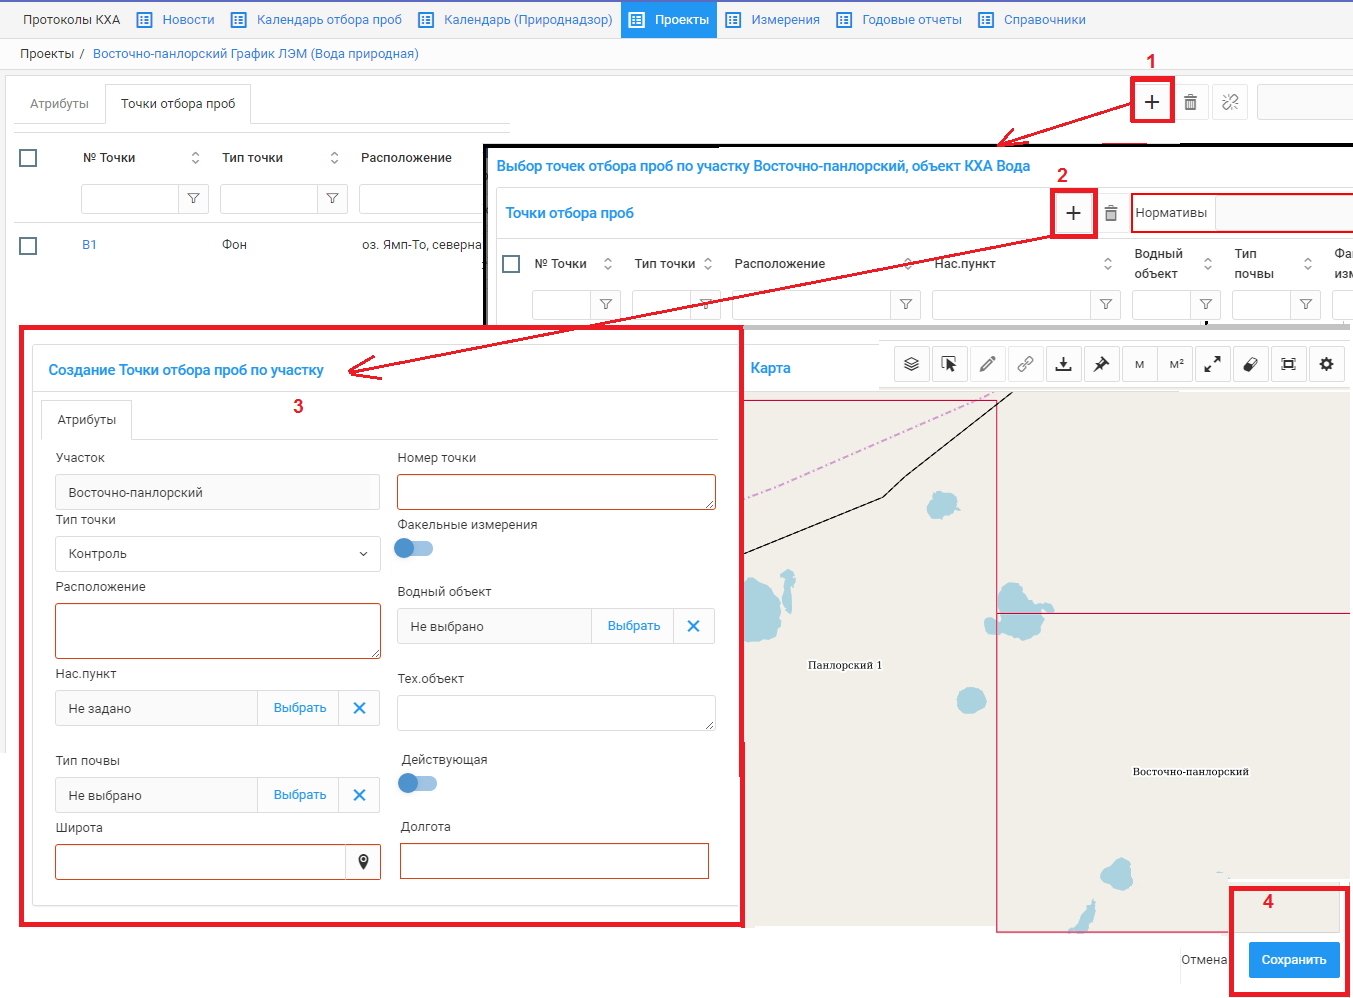Open the map layers tool
This screenshot has width=1353, height=998.
(911, 365)
